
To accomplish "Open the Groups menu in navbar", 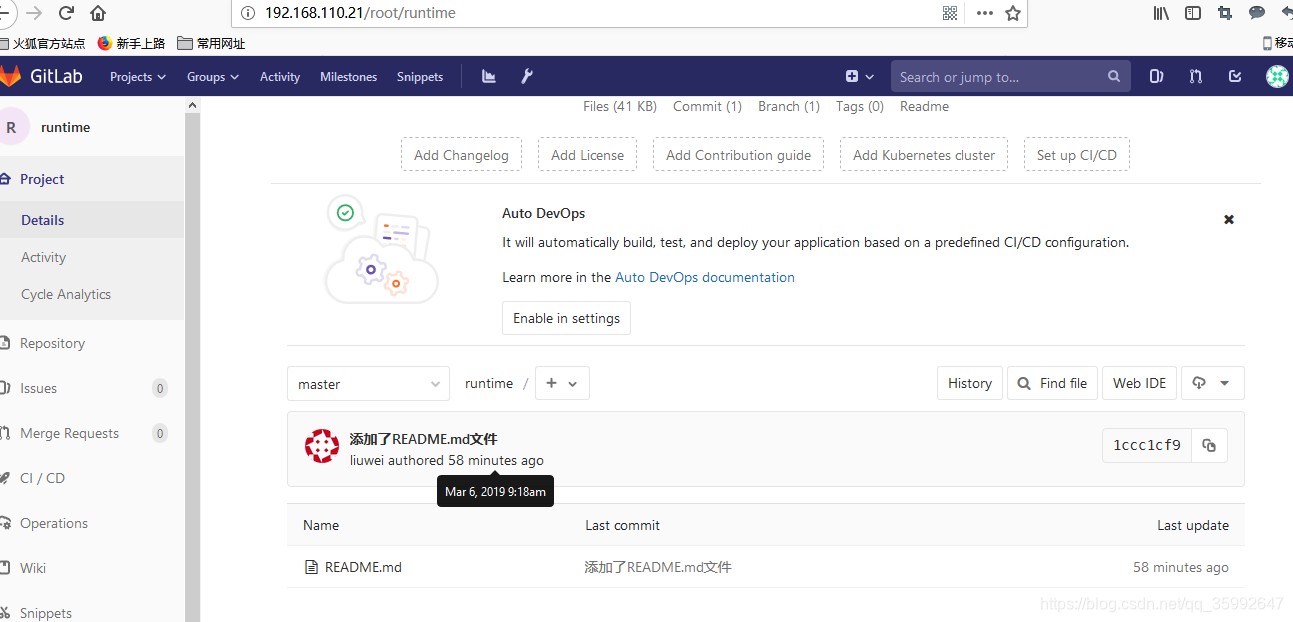I will (213, 77).
